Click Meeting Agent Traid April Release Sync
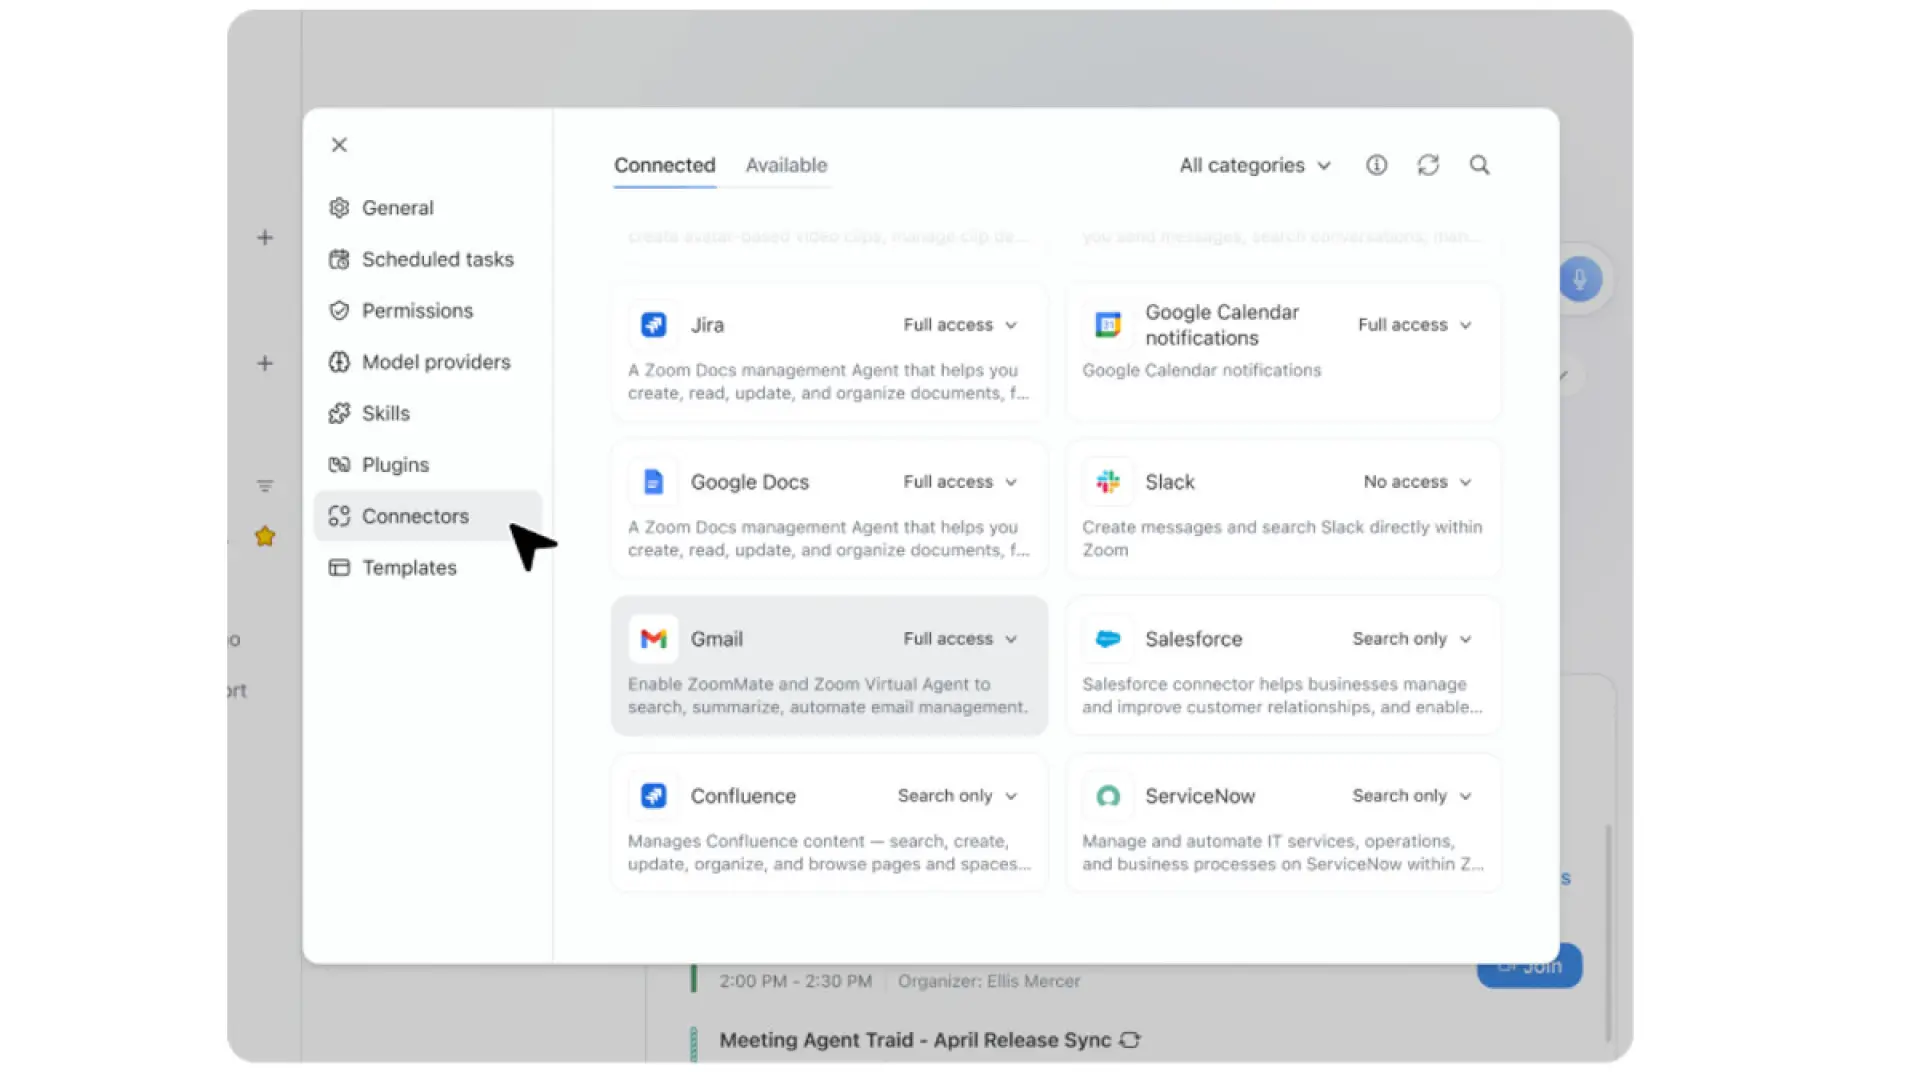 tap(915, 1040)
